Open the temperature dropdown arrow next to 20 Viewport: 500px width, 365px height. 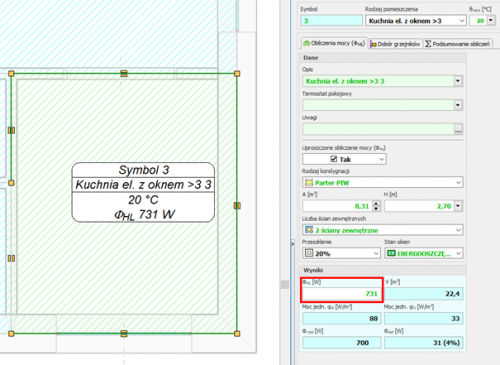click(491, 21)
